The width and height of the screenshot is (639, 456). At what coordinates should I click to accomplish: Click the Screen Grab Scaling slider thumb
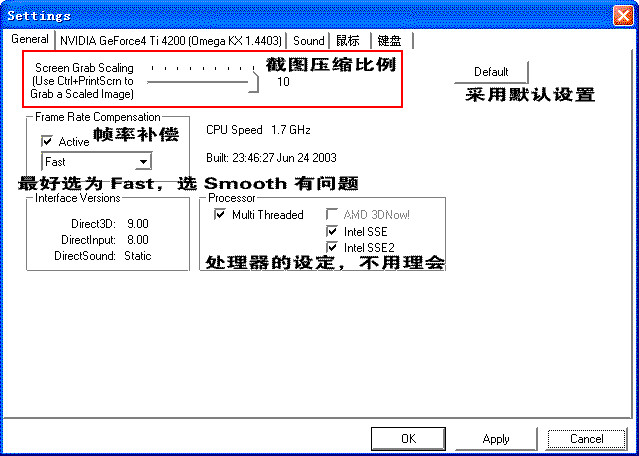(254, 83)
